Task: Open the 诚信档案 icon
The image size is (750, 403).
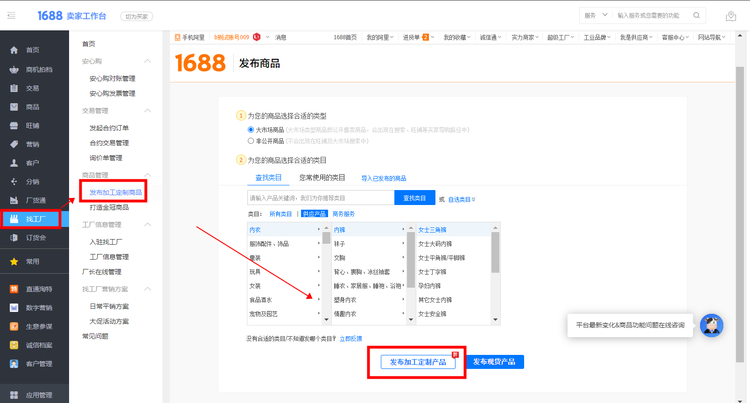Action: click(14, 345)
